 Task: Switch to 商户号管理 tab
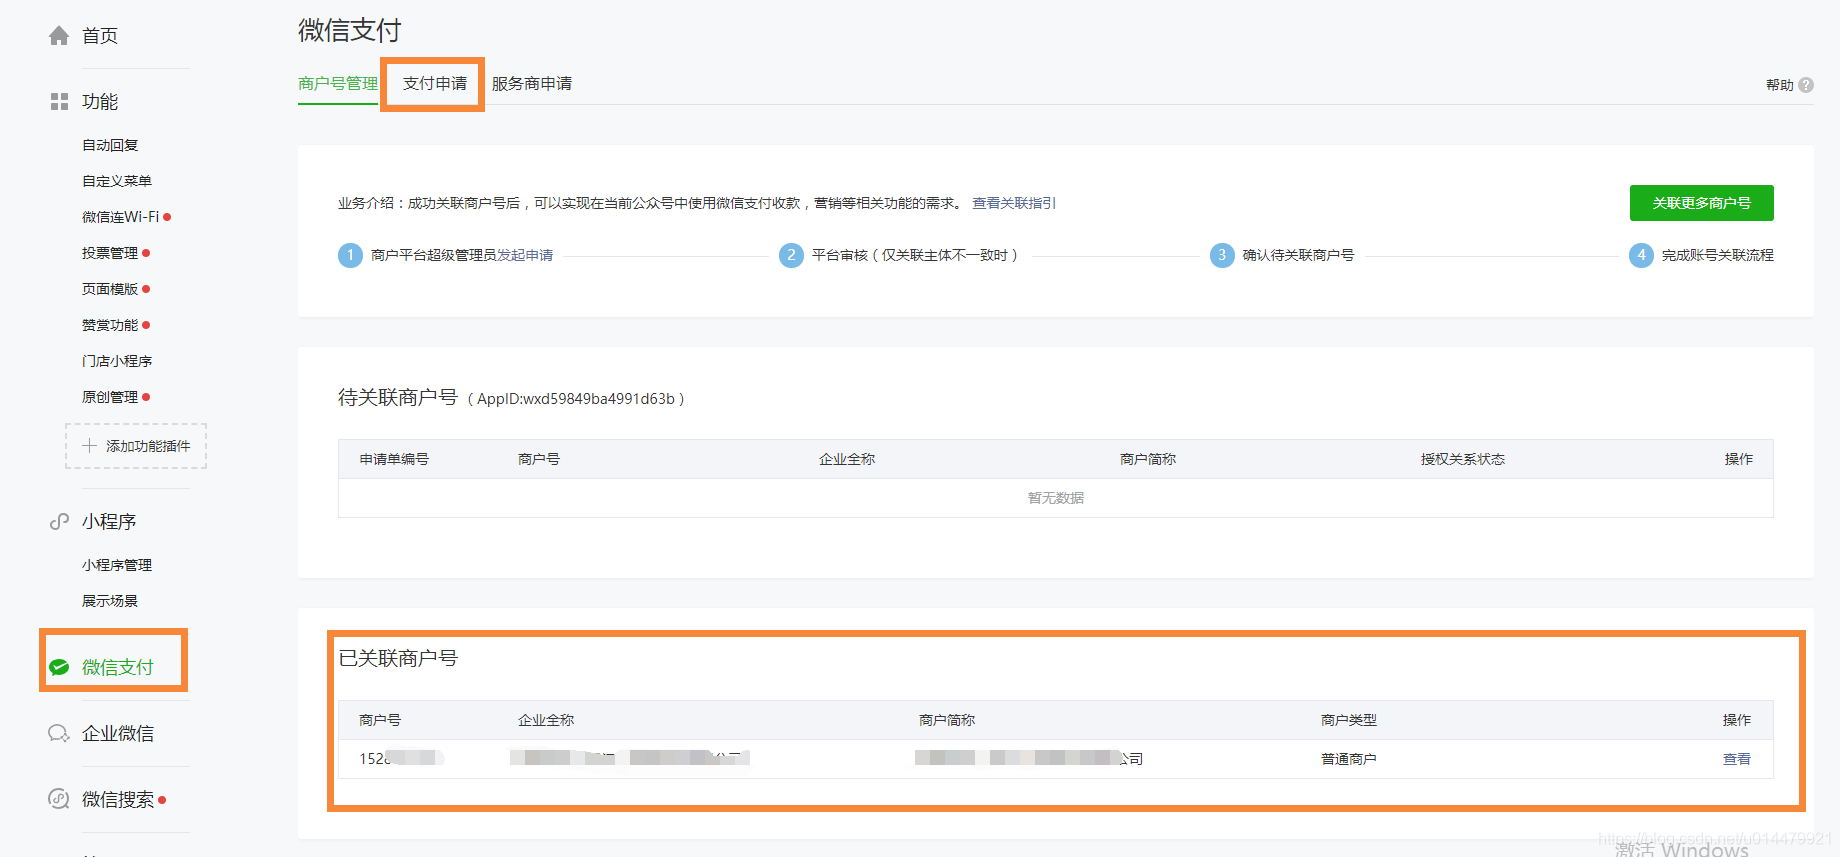click(338, 84)
